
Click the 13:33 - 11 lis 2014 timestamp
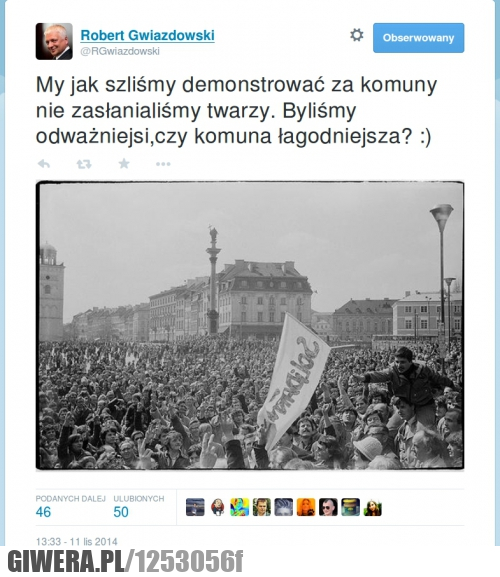coord(77,542)
